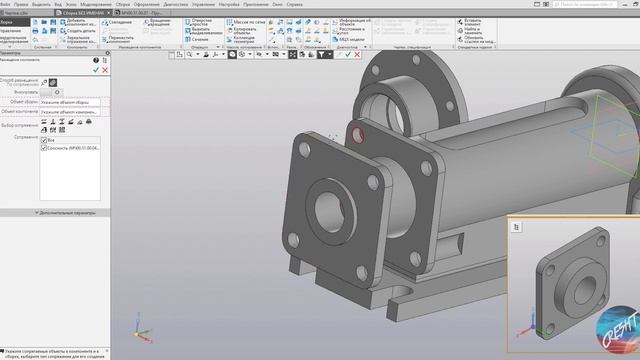
Task: Click 'Обновить ссылки' button
Action: tap(476, 40)
